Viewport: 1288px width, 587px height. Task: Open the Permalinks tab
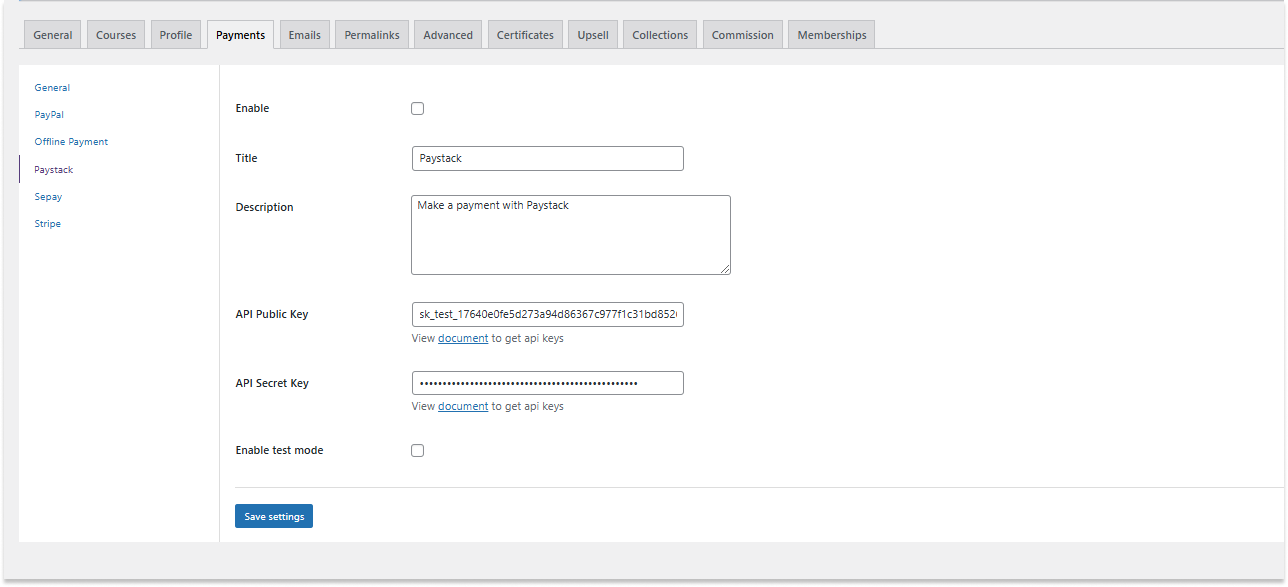click(x=372, y=35)
